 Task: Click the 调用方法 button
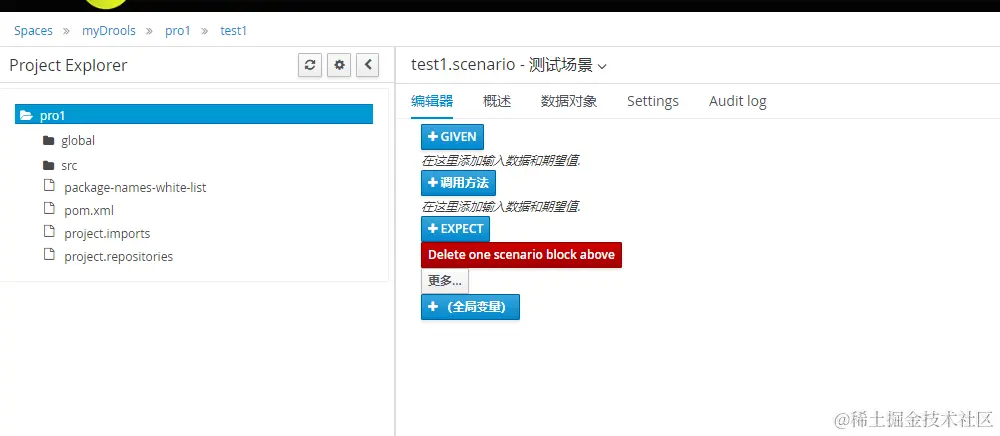(x=458, y=183)
